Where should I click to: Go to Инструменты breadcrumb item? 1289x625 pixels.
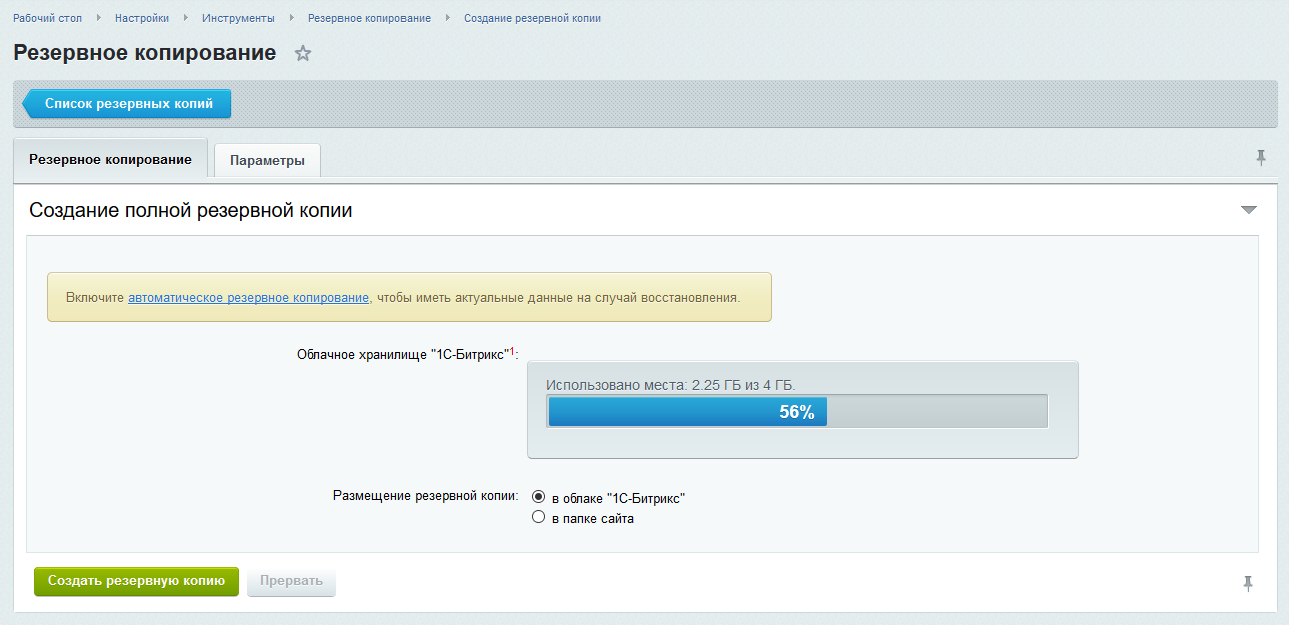[238, 18]
